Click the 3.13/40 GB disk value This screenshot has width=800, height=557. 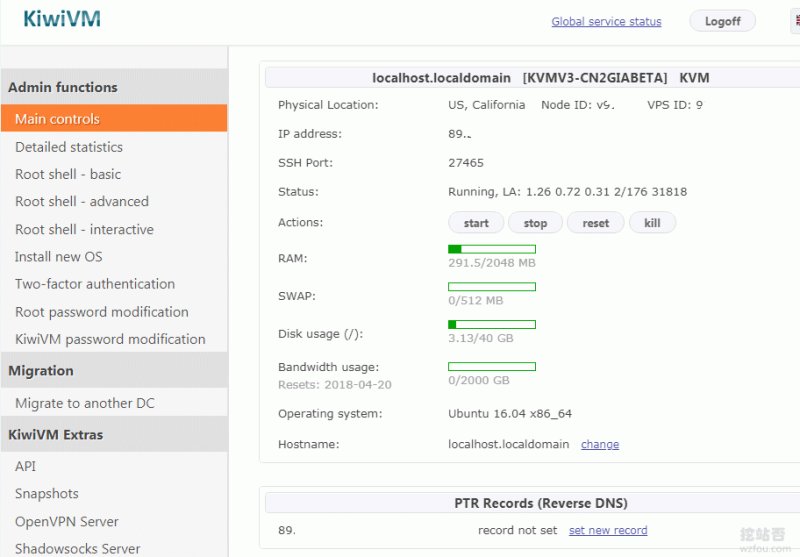point(481,338)
